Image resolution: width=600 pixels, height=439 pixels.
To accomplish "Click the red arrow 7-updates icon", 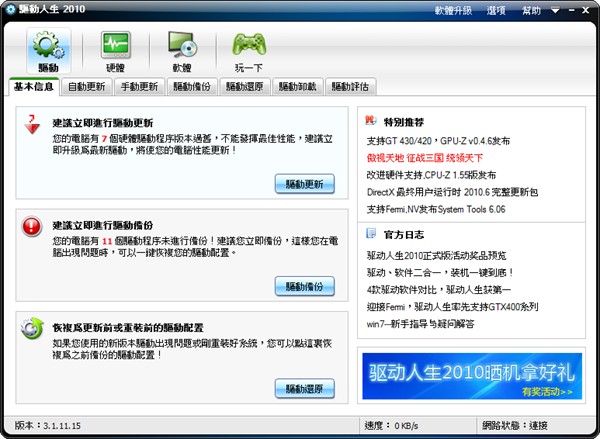I will [32, 124].
